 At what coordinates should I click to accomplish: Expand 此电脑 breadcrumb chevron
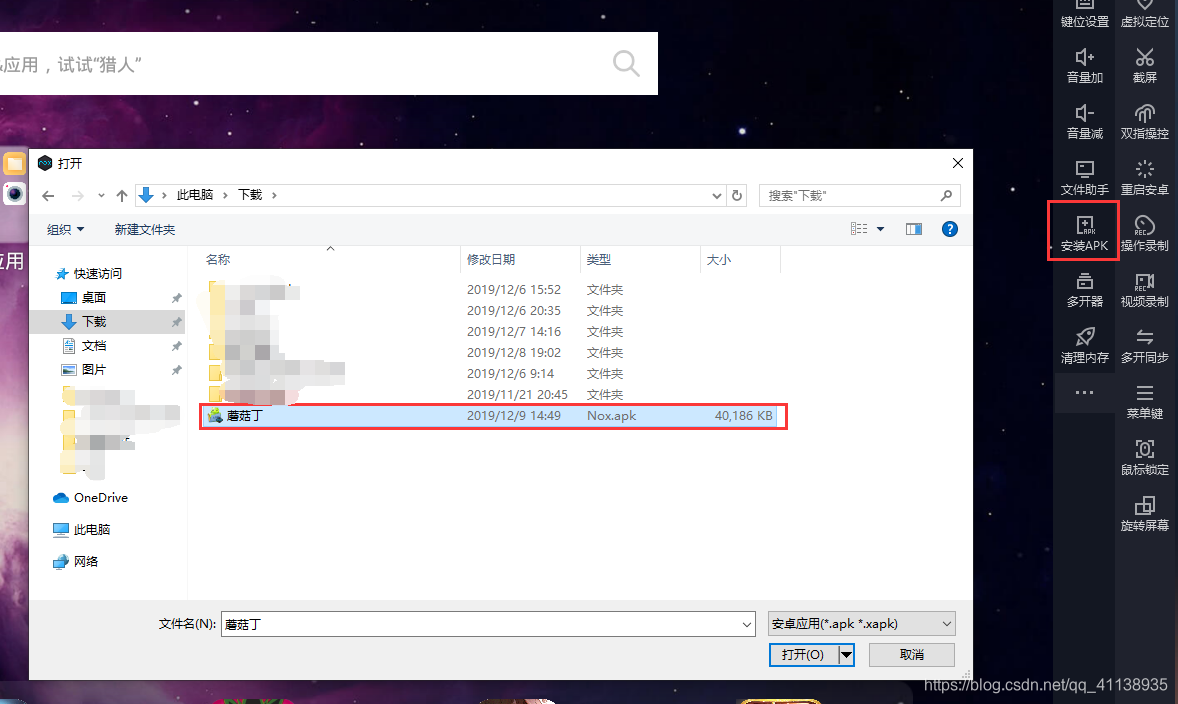coord(225,195)
